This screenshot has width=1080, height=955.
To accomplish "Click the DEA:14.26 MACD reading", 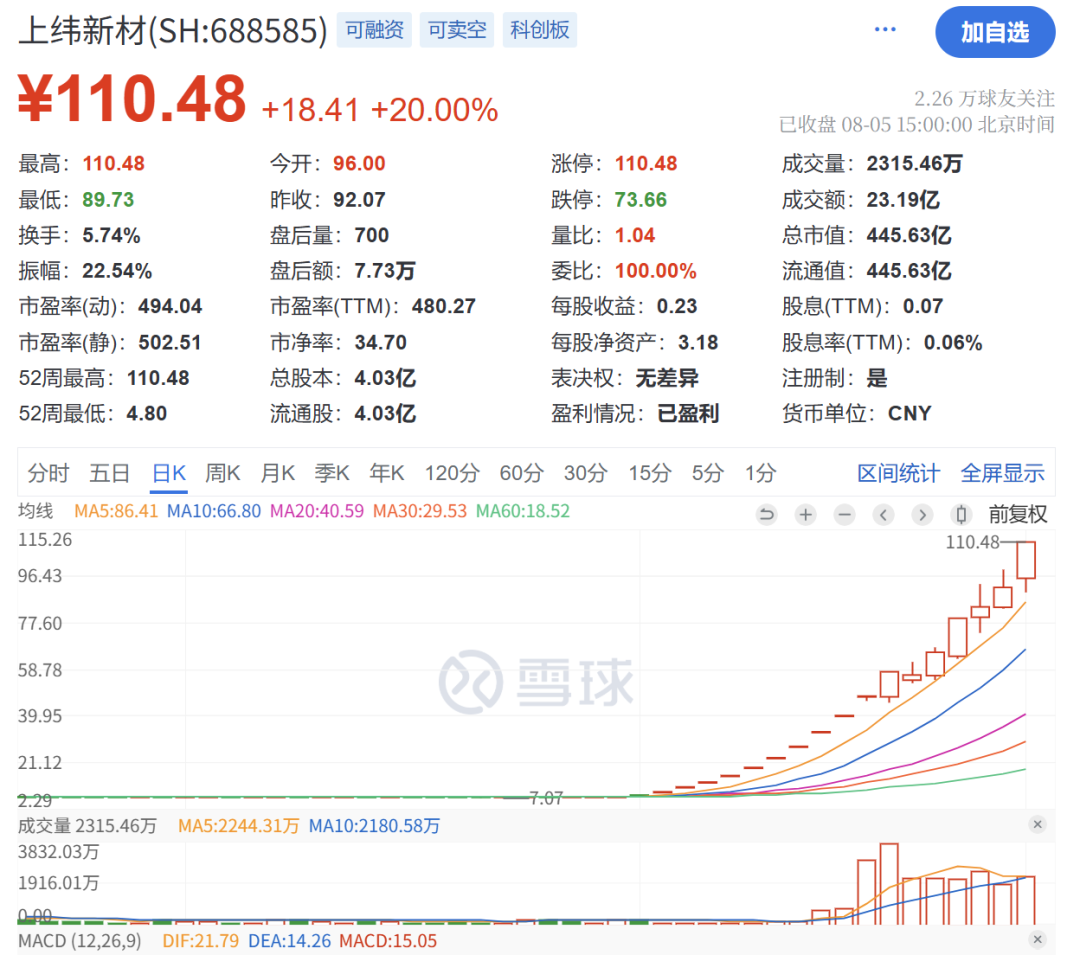I will pos(289,941).
